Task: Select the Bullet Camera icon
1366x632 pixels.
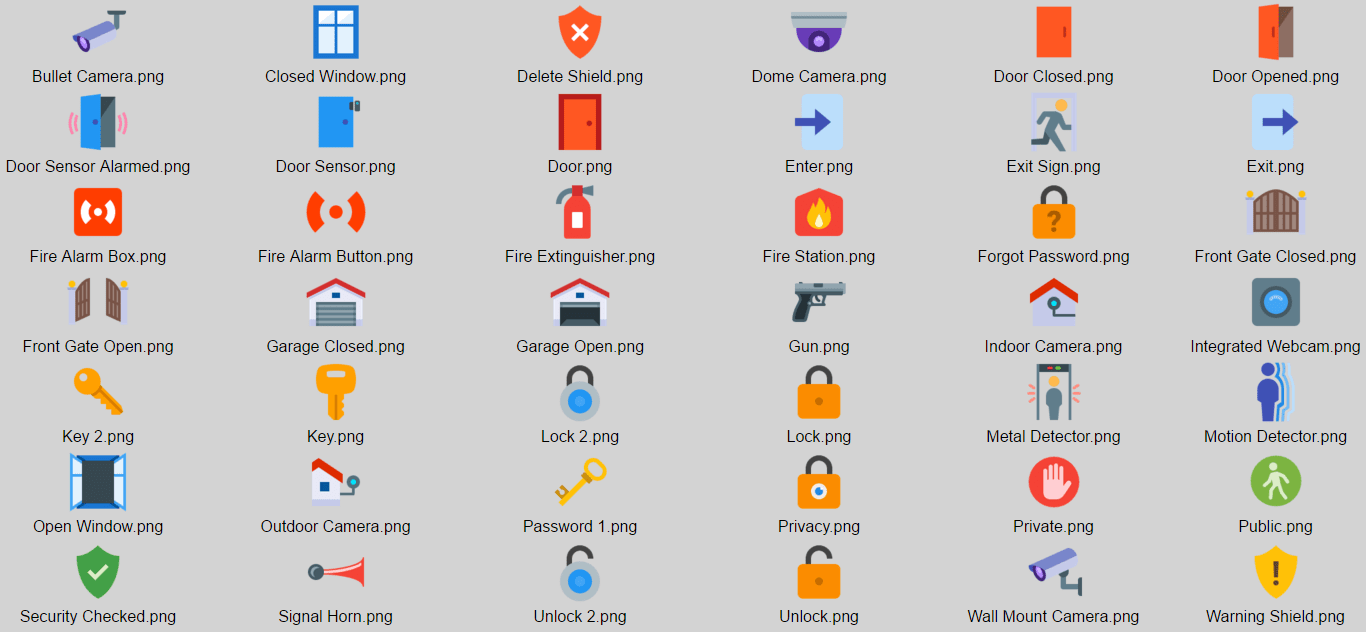Action: pyautogui.click(x=98, y=32)
